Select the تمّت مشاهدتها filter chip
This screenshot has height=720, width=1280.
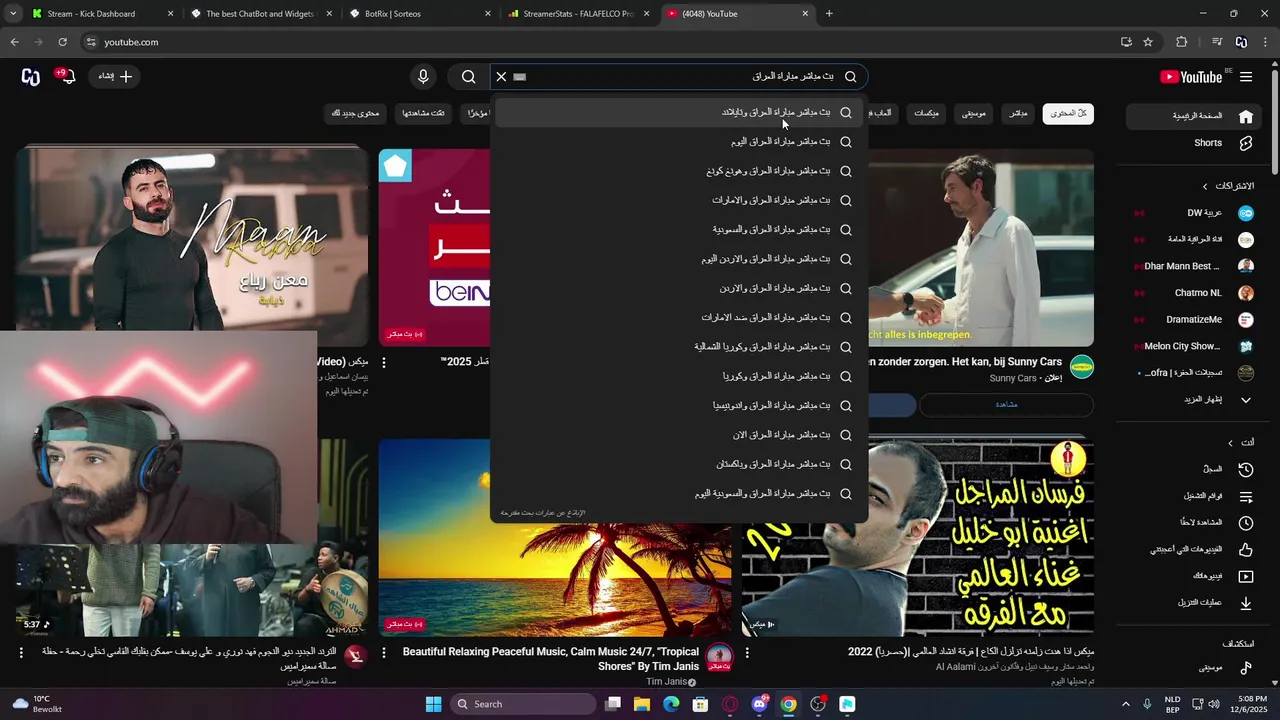(424, 113)
